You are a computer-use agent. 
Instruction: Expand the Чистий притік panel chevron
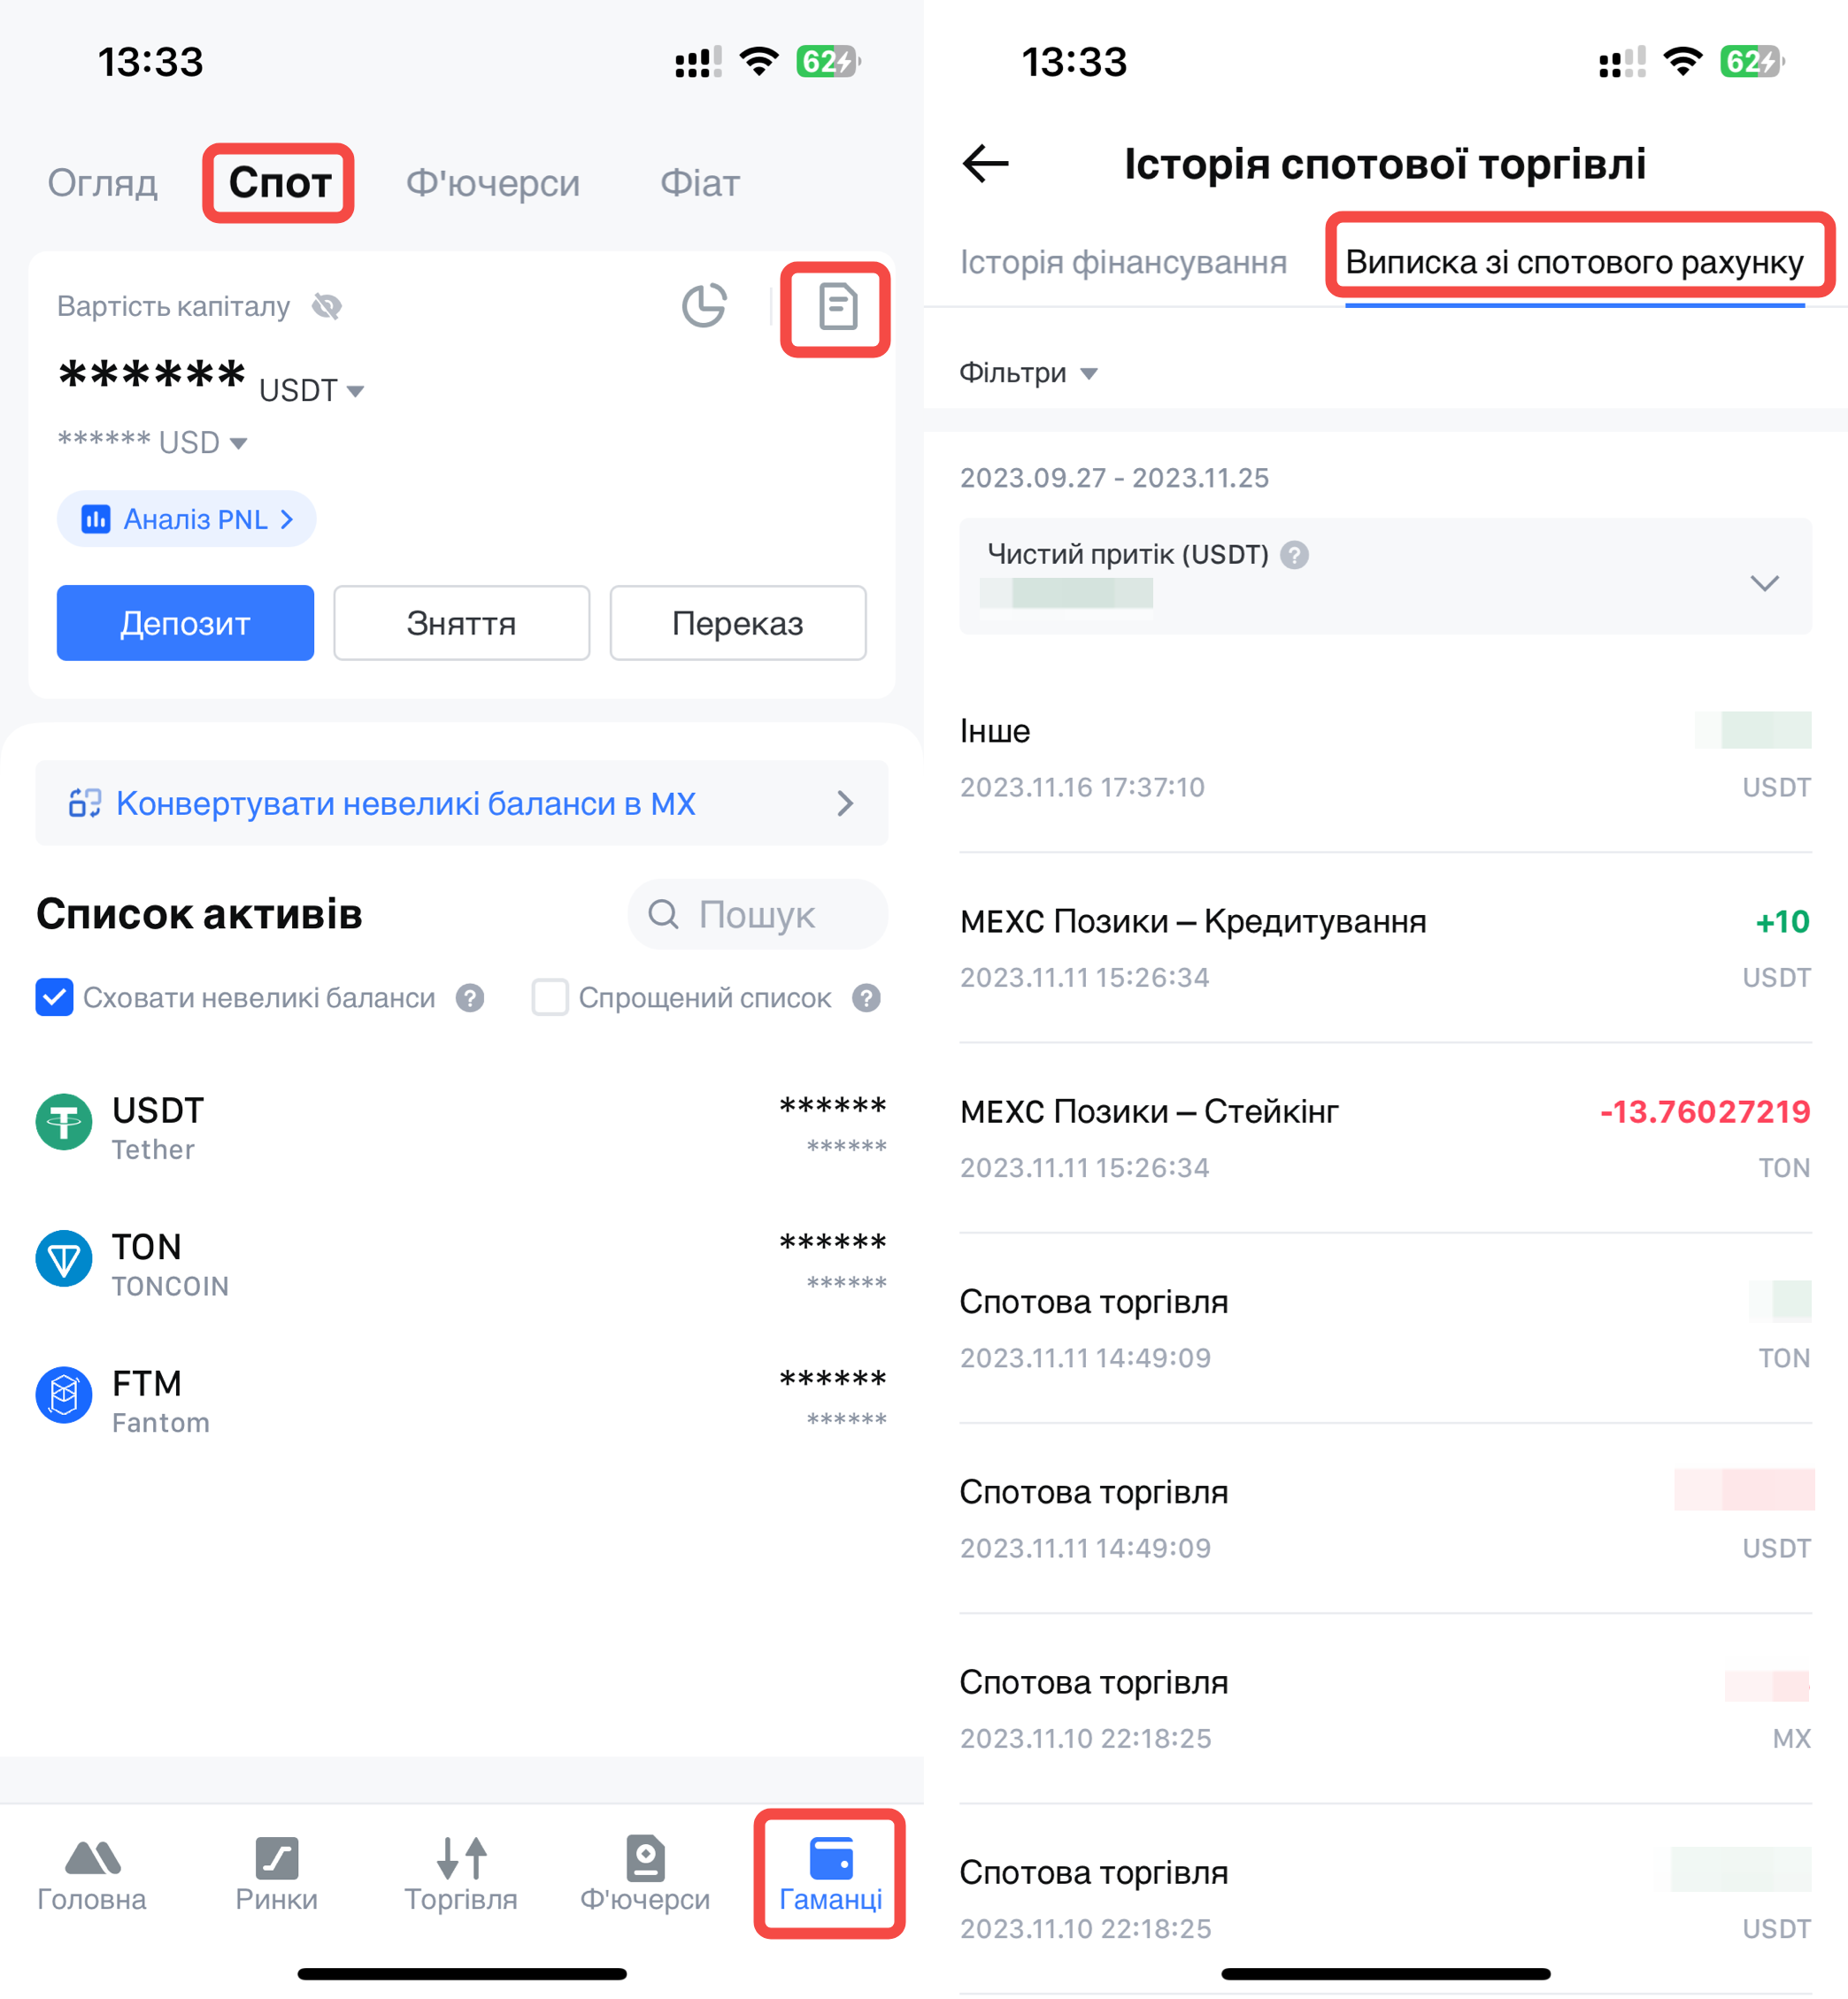[1764, 583]
